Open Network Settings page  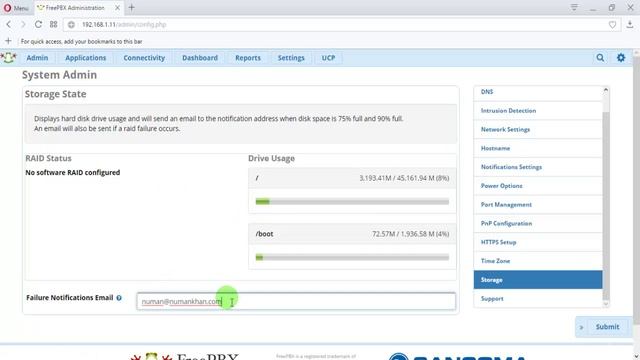tap(538, 129)
